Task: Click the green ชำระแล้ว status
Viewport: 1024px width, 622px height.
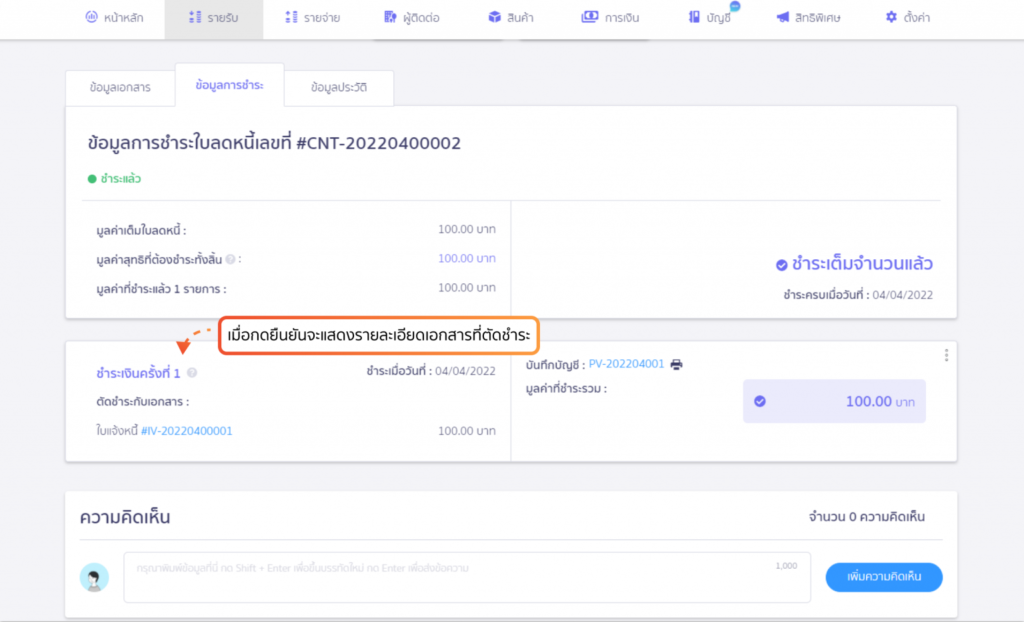Action: coord(115,178)
